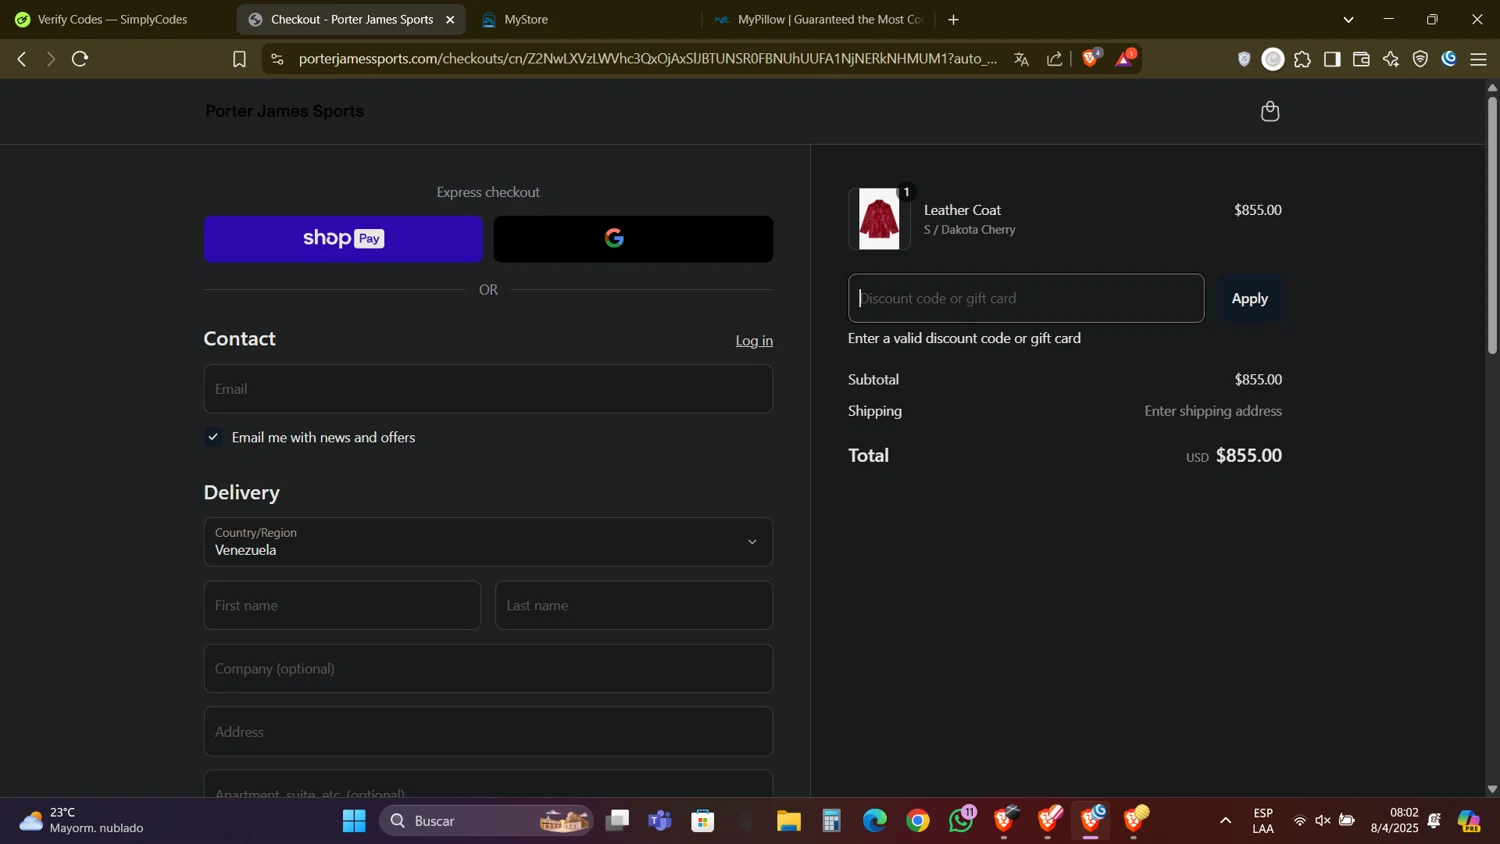Focus the First name field
This screenshot has width=1500, height=844.
[x=342, y=605]
